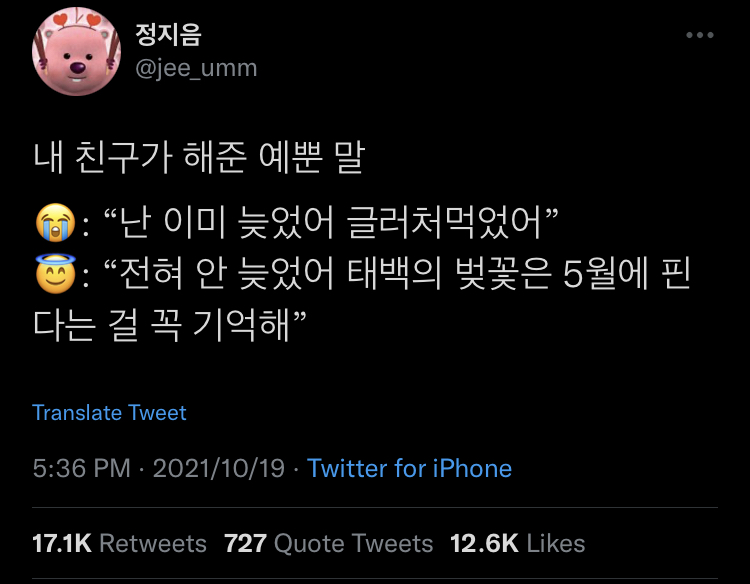Click the smiling halo emoji

(56, 274)
